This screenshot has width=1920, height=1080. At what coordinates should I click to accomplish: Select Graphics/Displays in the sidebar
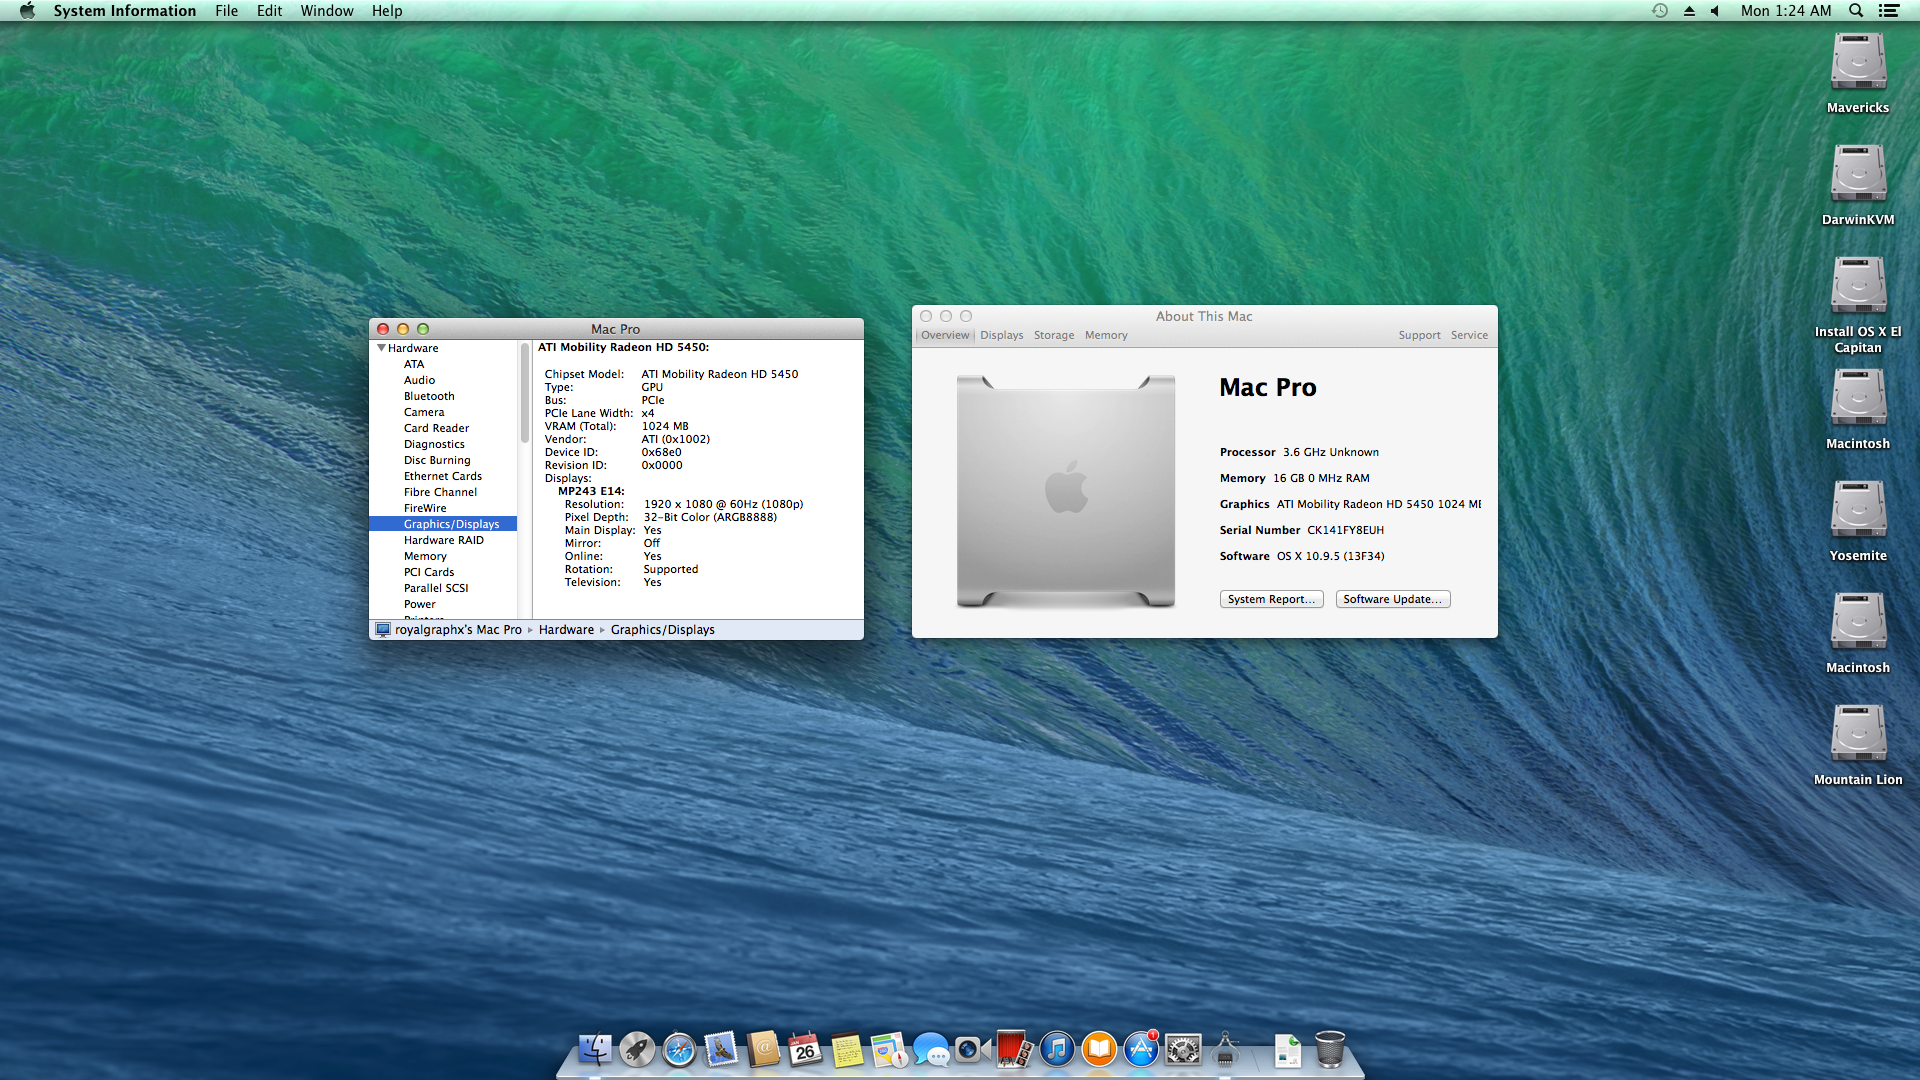pos(451,524)
